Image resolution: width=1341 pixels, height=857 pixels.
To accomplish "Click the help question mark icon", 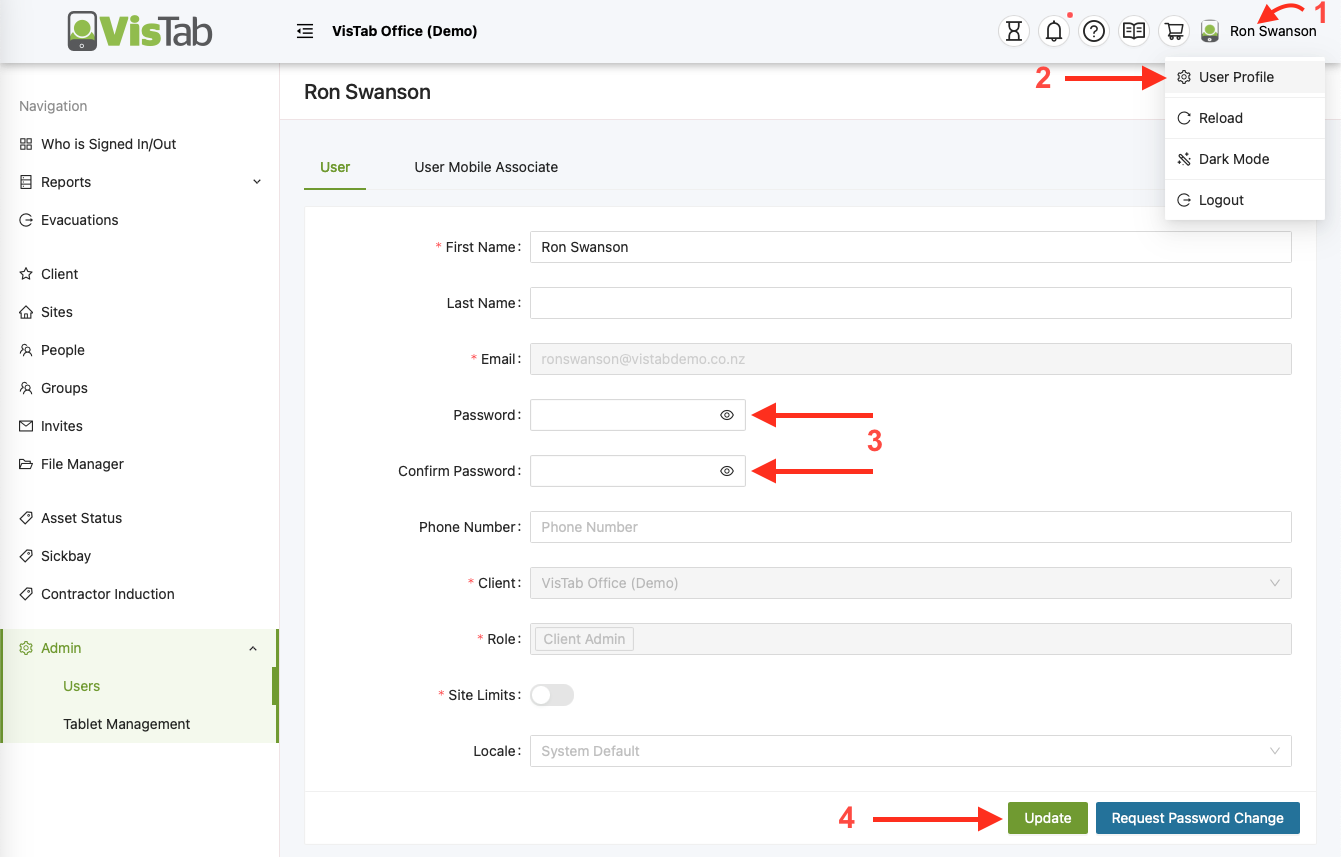I will pos(1094,31).
